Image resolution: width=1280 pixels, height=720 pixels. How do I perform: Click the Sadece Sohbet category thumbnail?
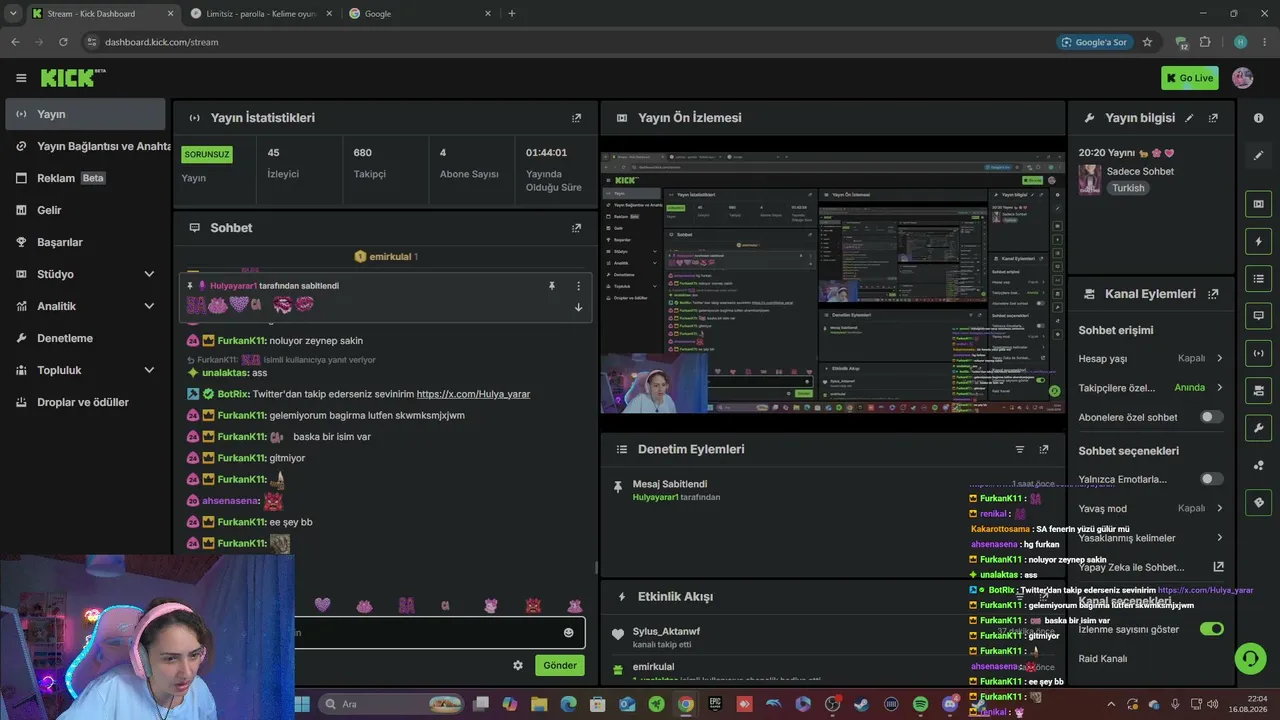[x=1090, y=179]
